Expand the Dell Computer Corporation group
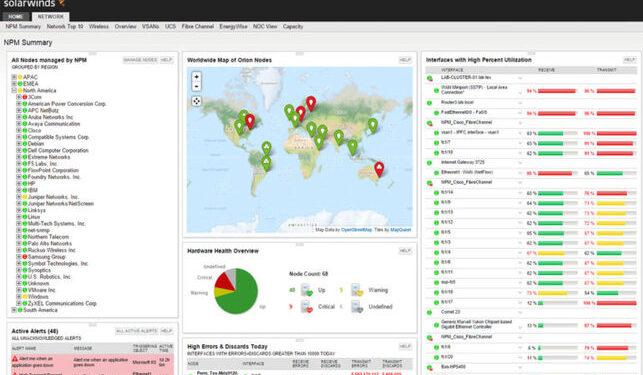Viewport: 643px width, 375px height. click(x=19, y=151)
